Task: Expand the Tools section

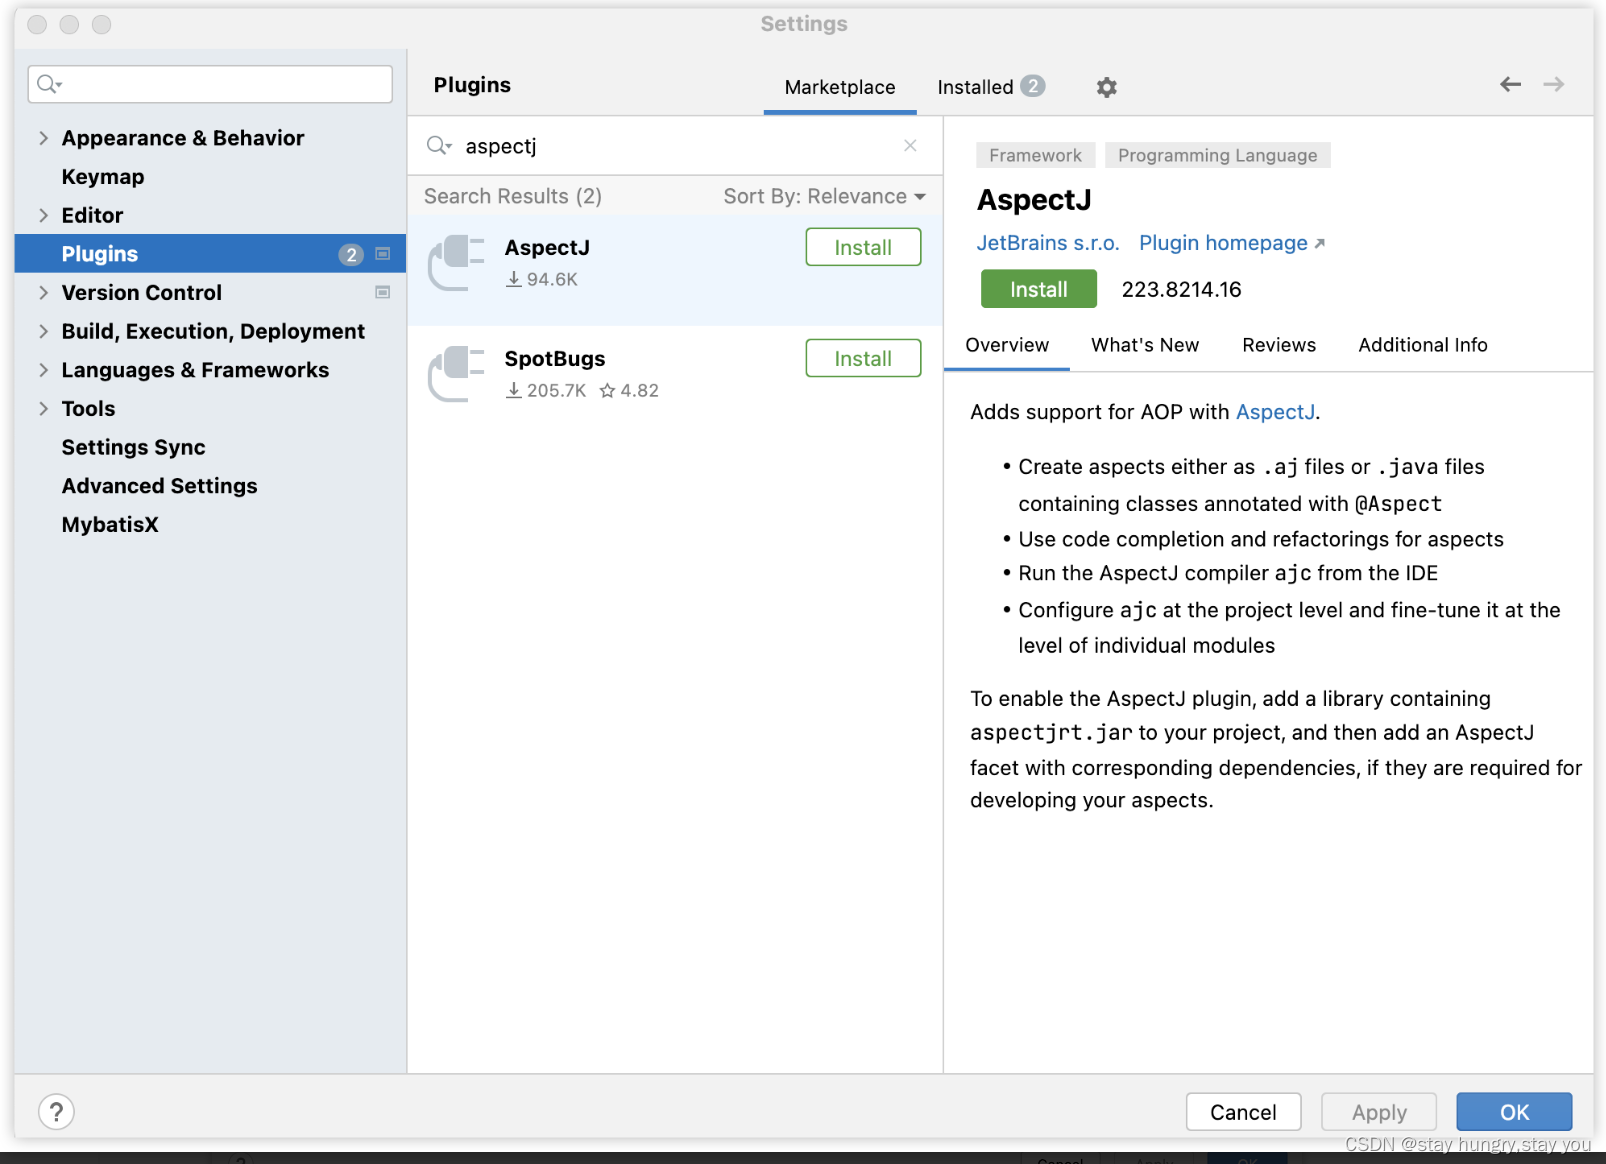Action: (x=43, y=408)
